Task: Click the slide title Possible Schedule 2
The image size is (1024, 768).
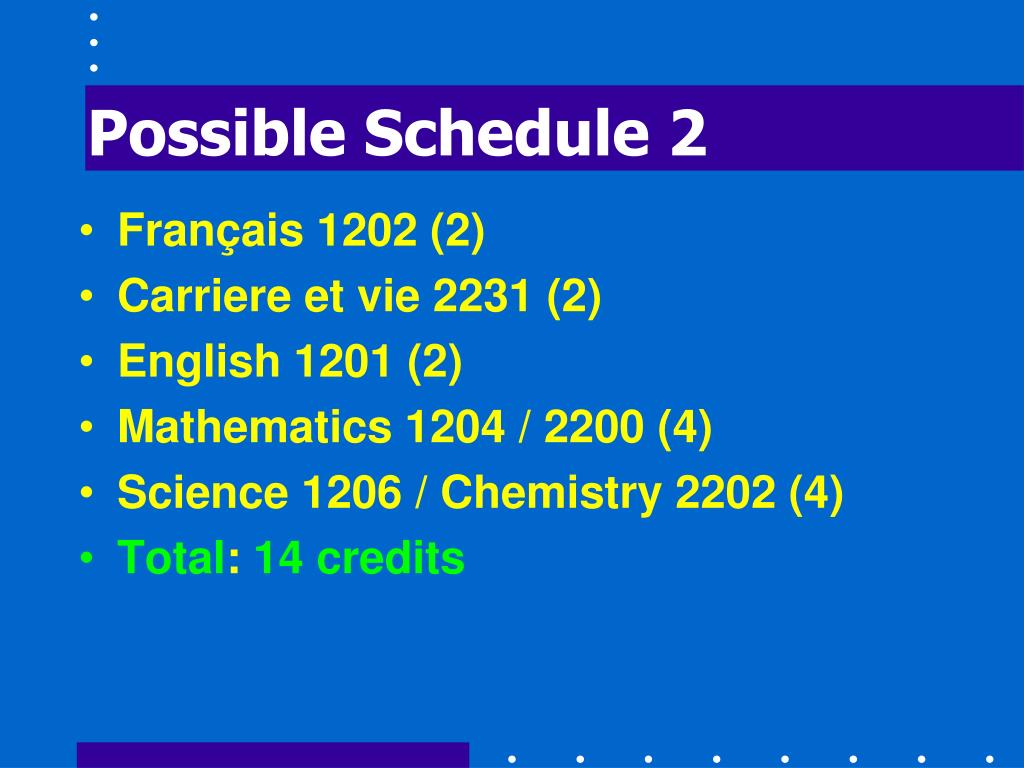Action: pos(397,133)
